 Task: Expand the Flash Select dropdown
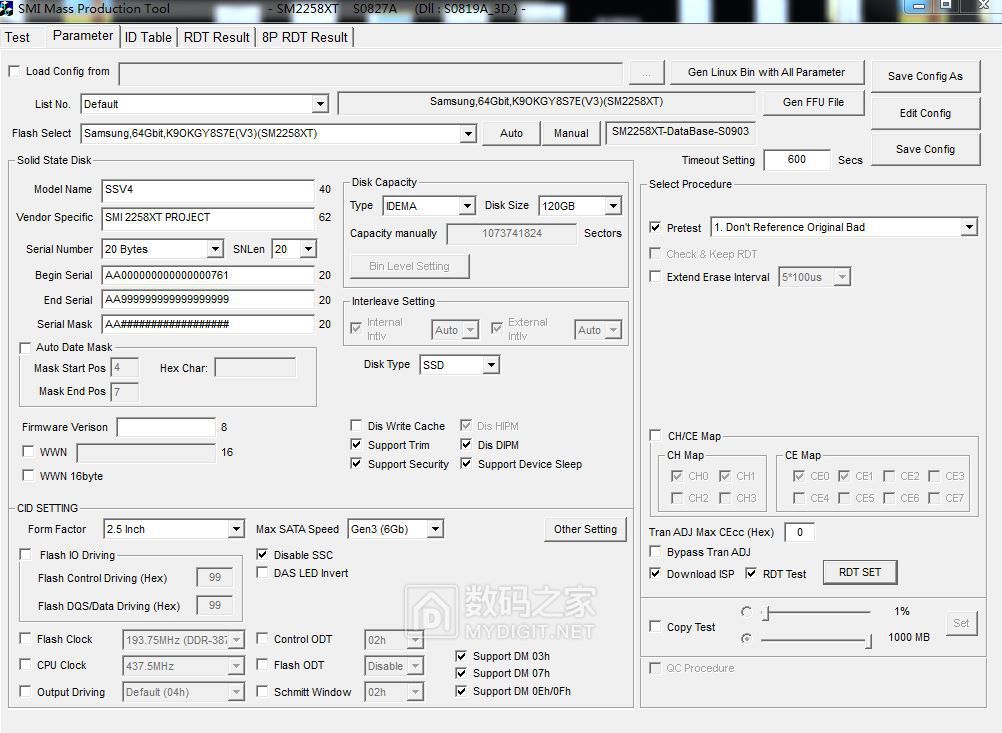coord(467,134)
